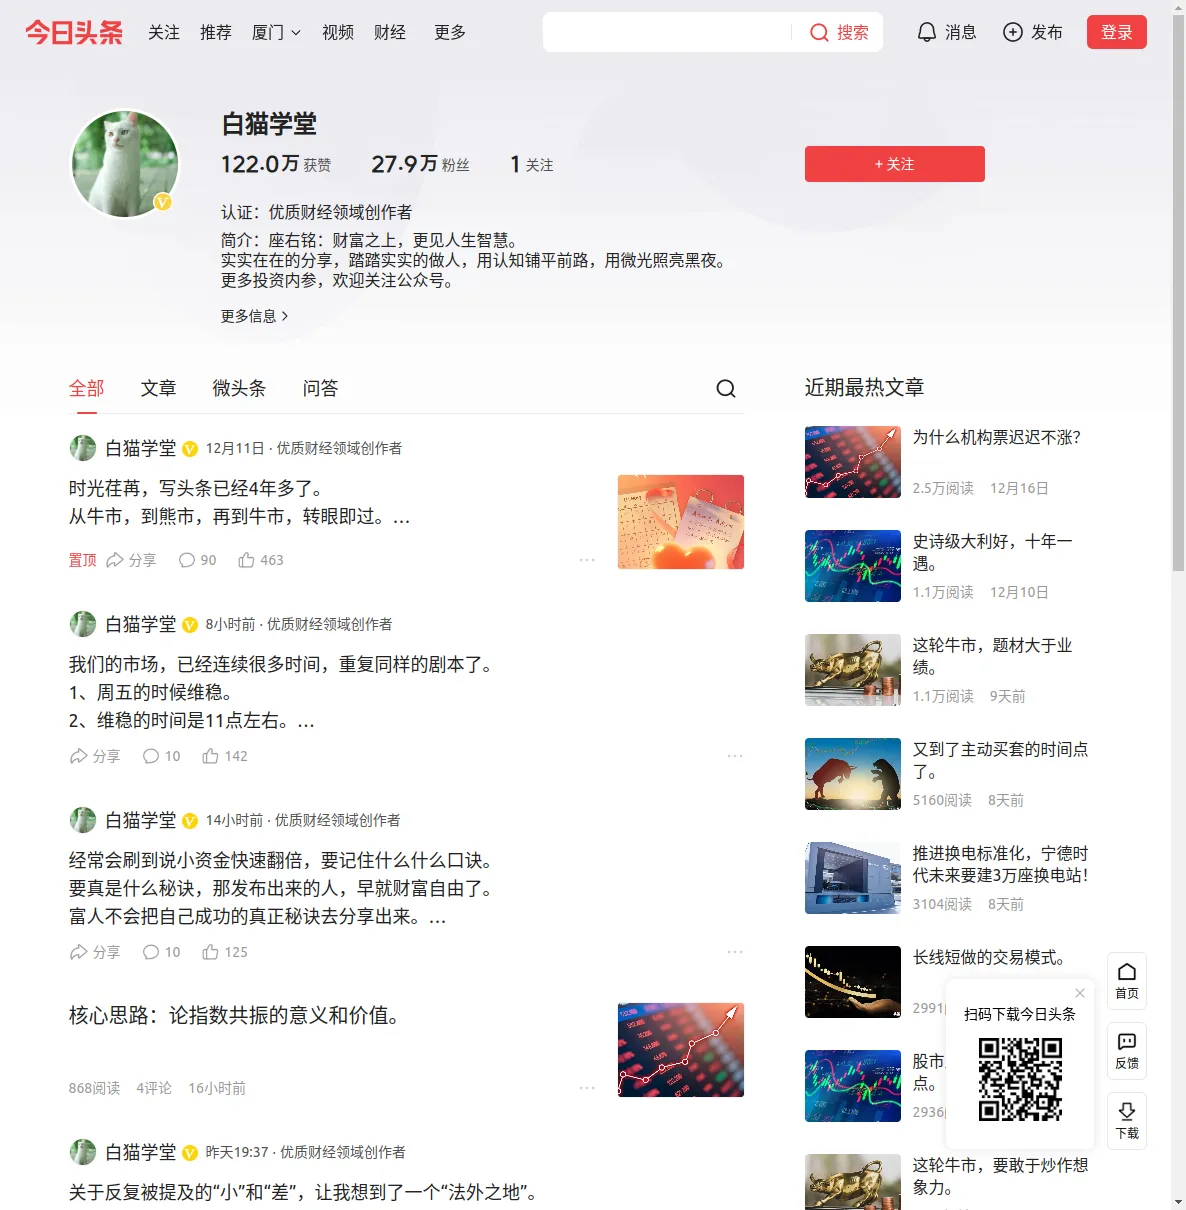This screenshot has width=1186, height=1210.
Task: Click the red 搜索 search button
Action: (839, 32)
